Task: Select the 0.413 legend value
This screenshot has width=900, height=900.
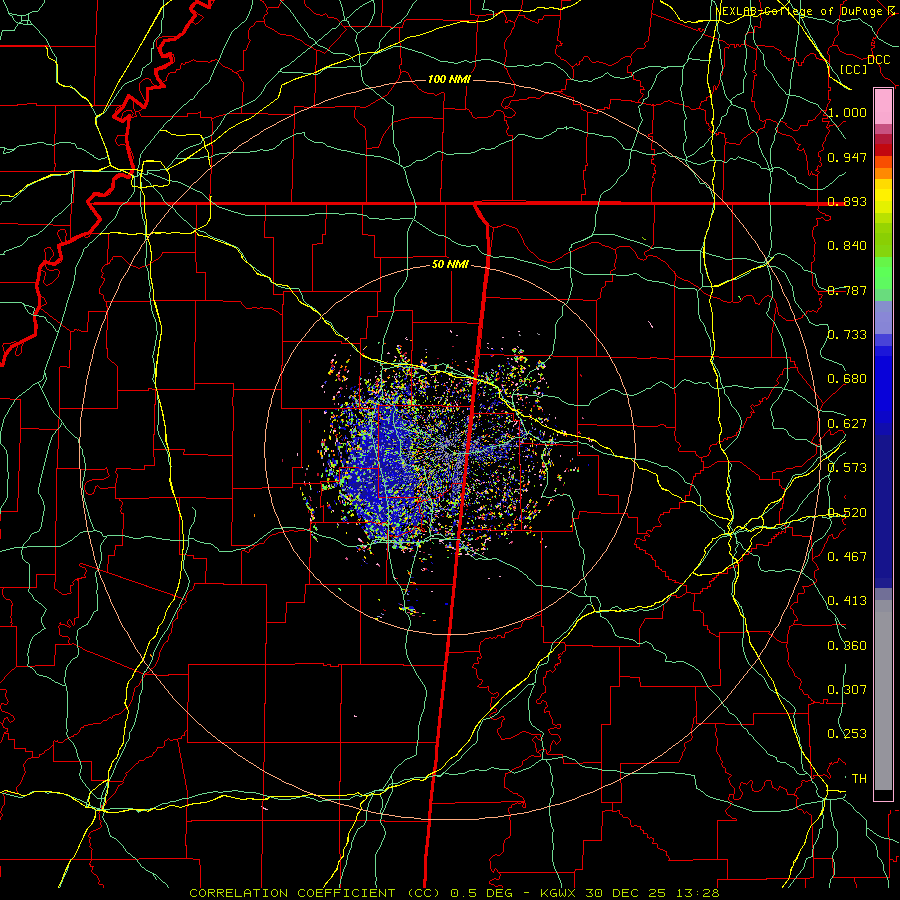Action: 847,601
